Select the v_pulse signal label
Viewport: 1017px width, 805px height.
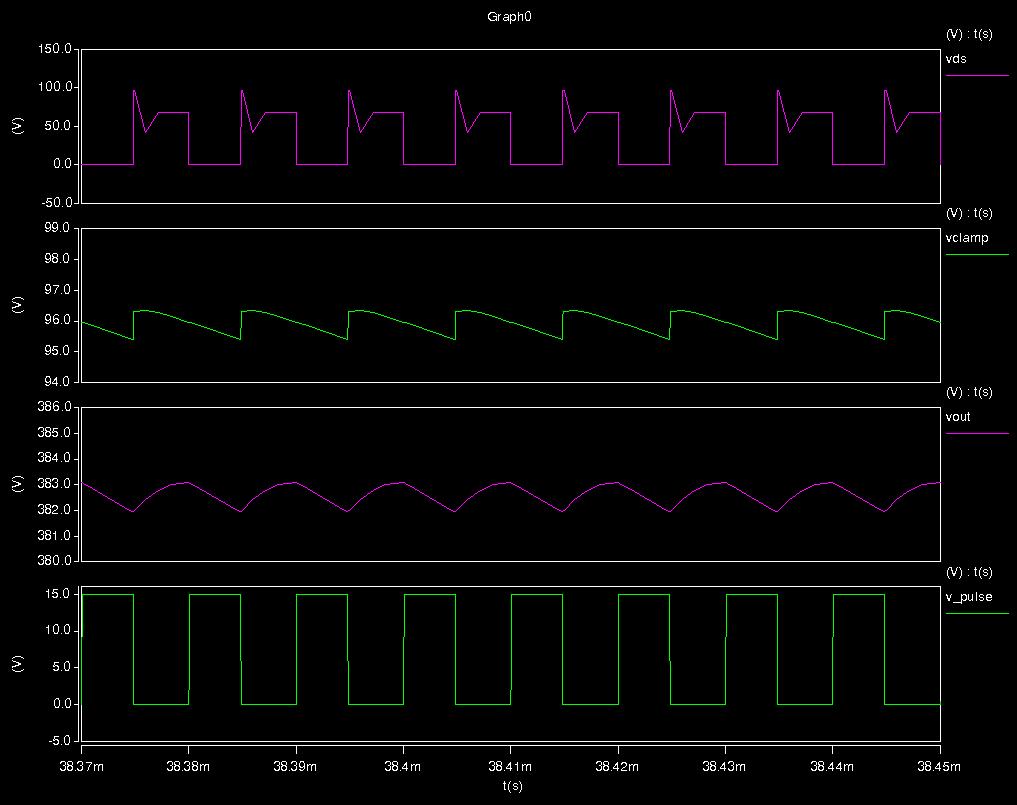[969, 597]
